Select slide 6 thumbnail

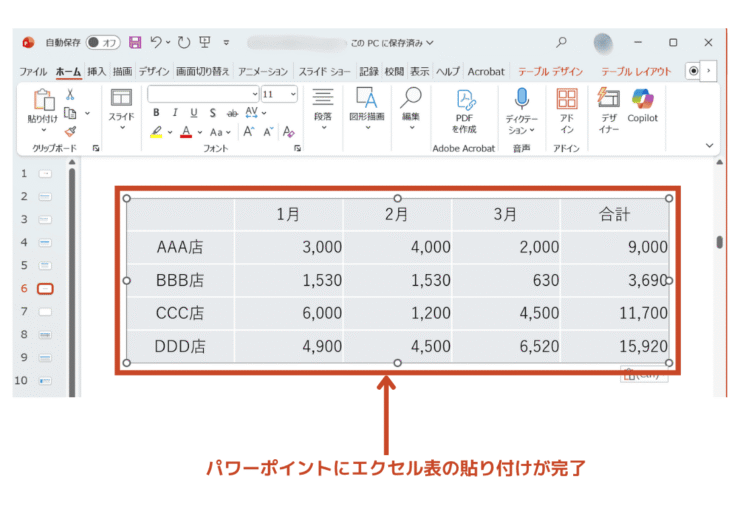[45, 288]
